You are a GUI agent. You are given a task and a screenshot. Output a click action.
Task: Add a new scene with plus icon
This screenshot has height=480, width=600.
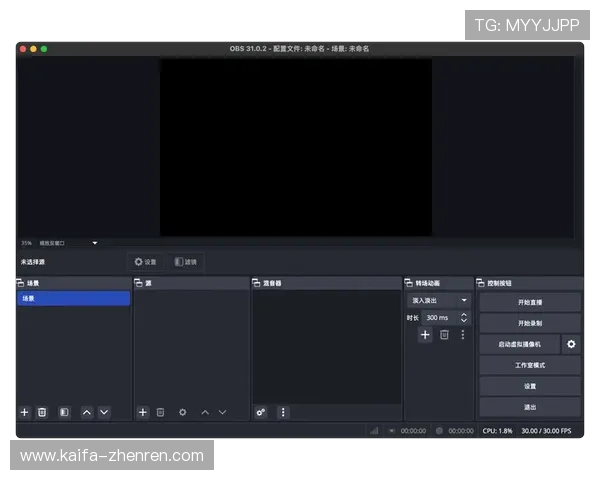[x=25, y=412]
